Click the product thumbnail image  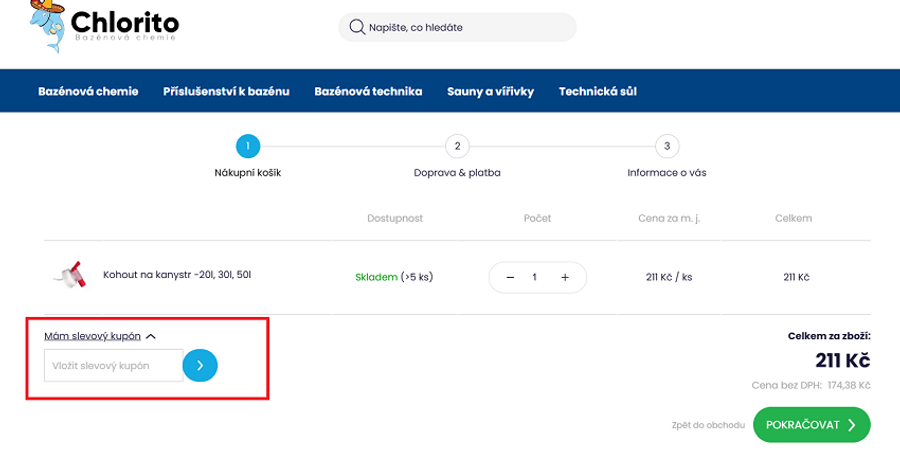pos(67,274)
